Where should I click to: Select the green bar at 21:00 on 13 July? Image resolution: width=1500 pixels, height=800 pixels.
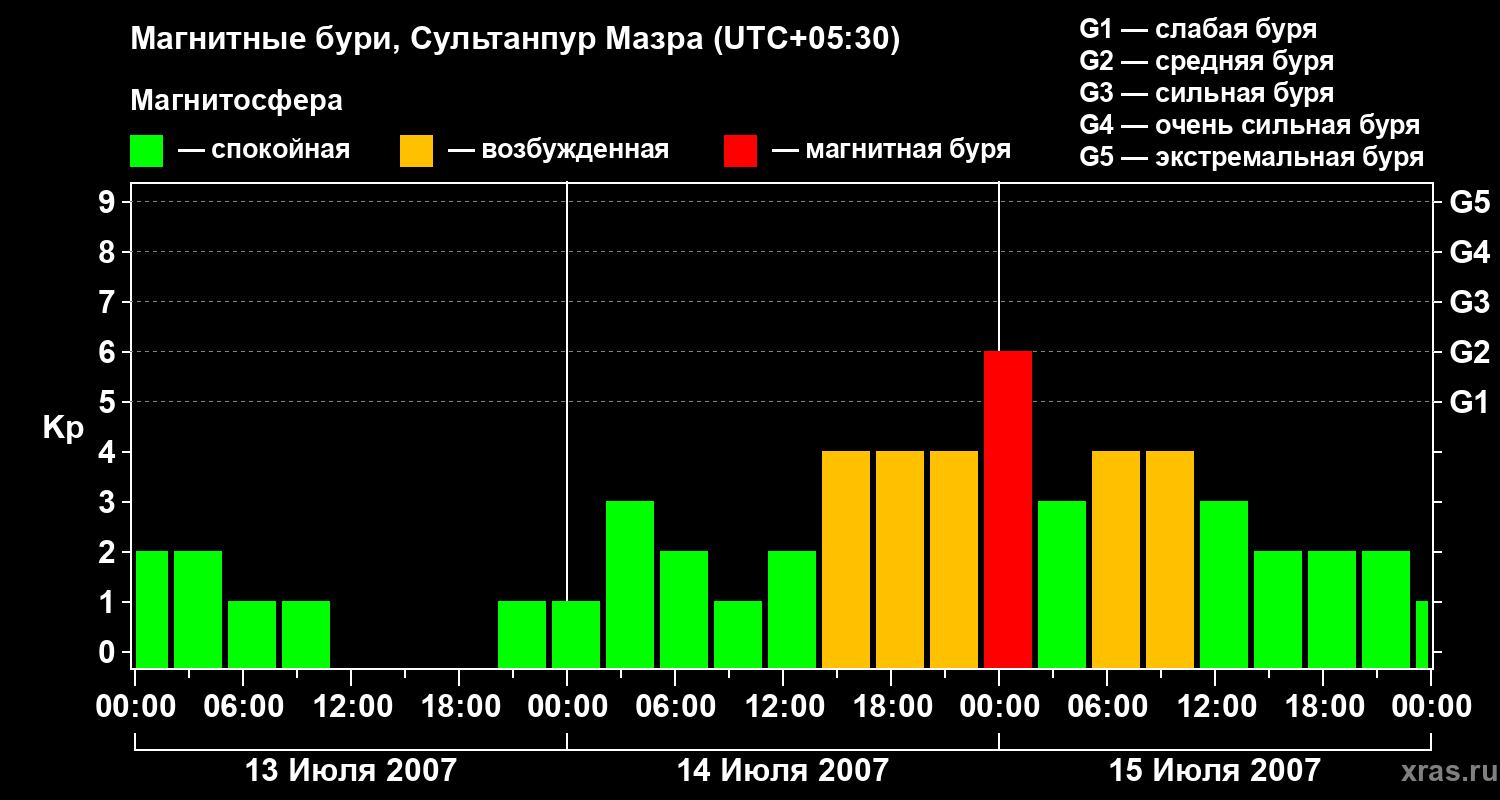(522, 635)
